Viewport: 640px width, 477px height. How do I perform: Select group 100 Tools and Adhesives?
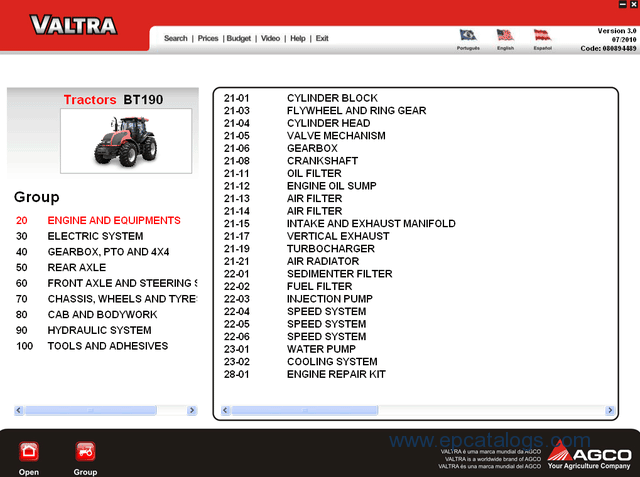92,346
